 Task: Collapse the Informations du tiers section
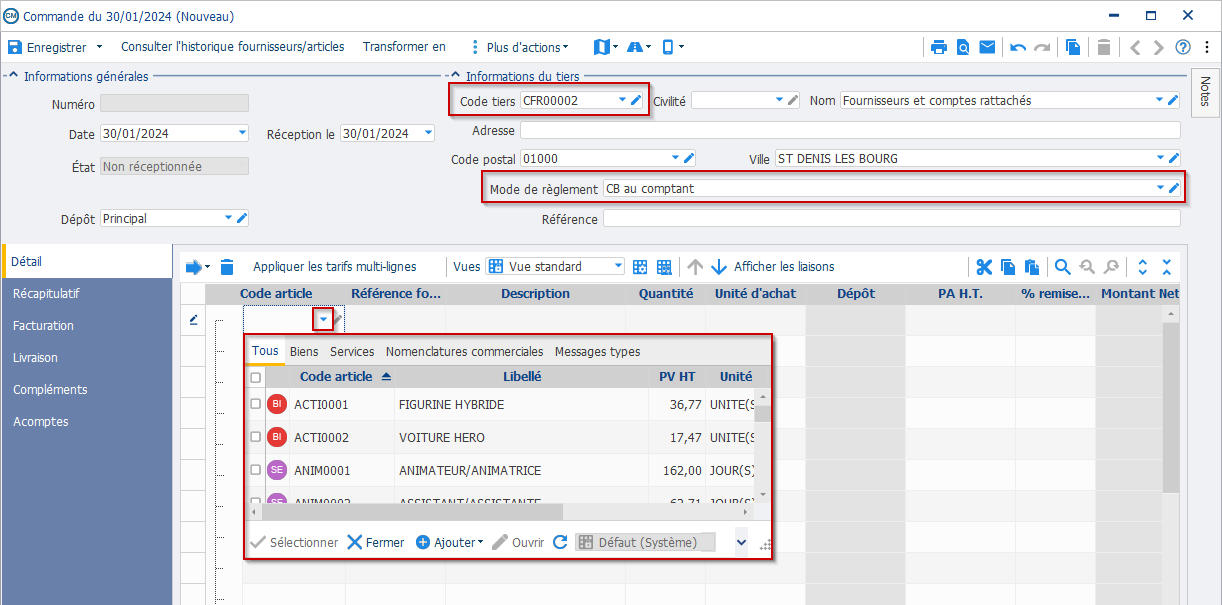coord(455,76)
